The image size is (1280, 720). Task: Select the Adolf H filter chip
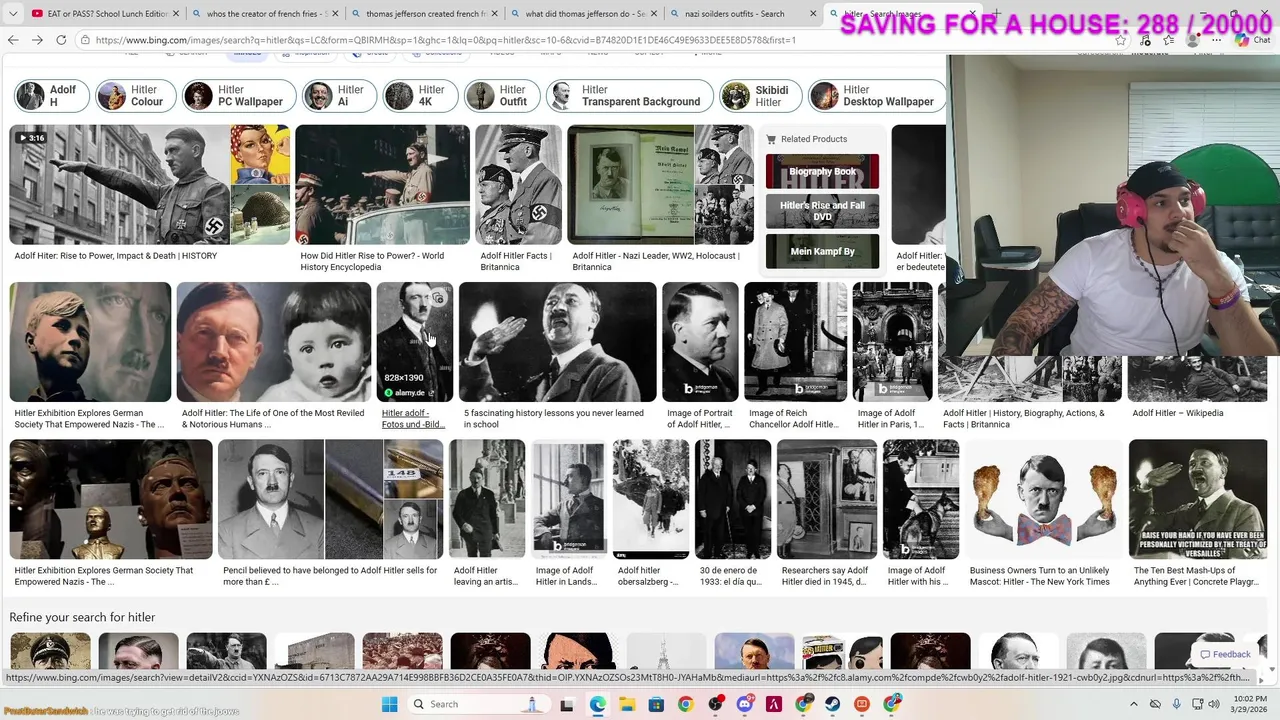(51, 96)
